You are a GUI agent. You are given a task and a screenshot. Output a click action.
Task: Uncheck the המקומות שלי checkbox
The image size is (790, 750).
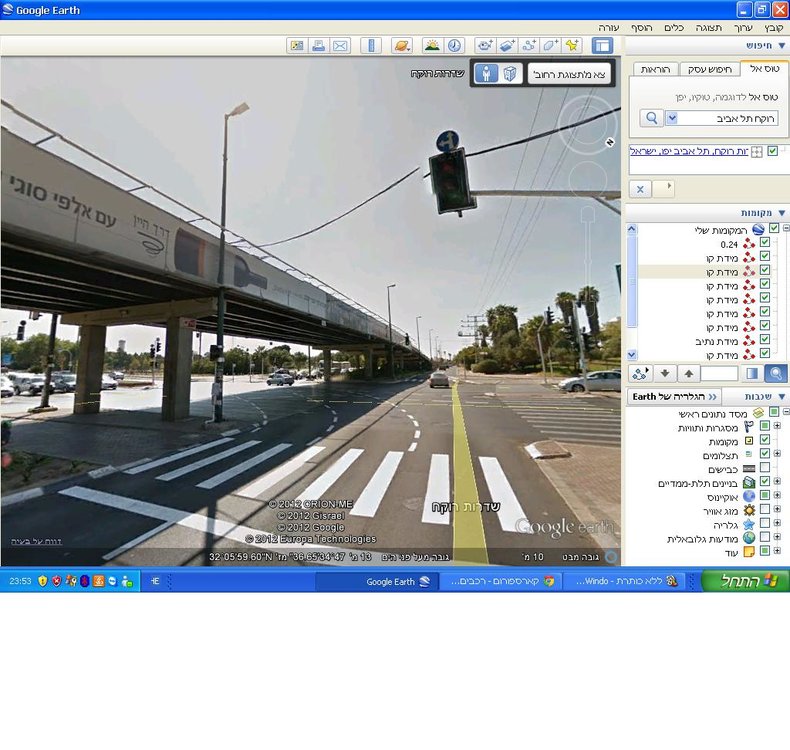[x=774, y=228]
